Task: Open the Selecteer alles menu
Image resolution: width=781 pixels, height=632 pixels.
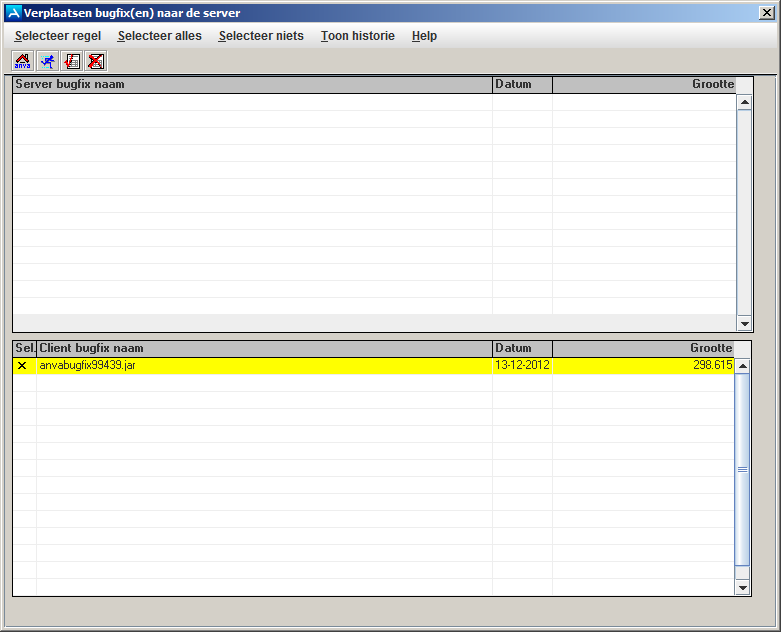Action: [159, 36]
